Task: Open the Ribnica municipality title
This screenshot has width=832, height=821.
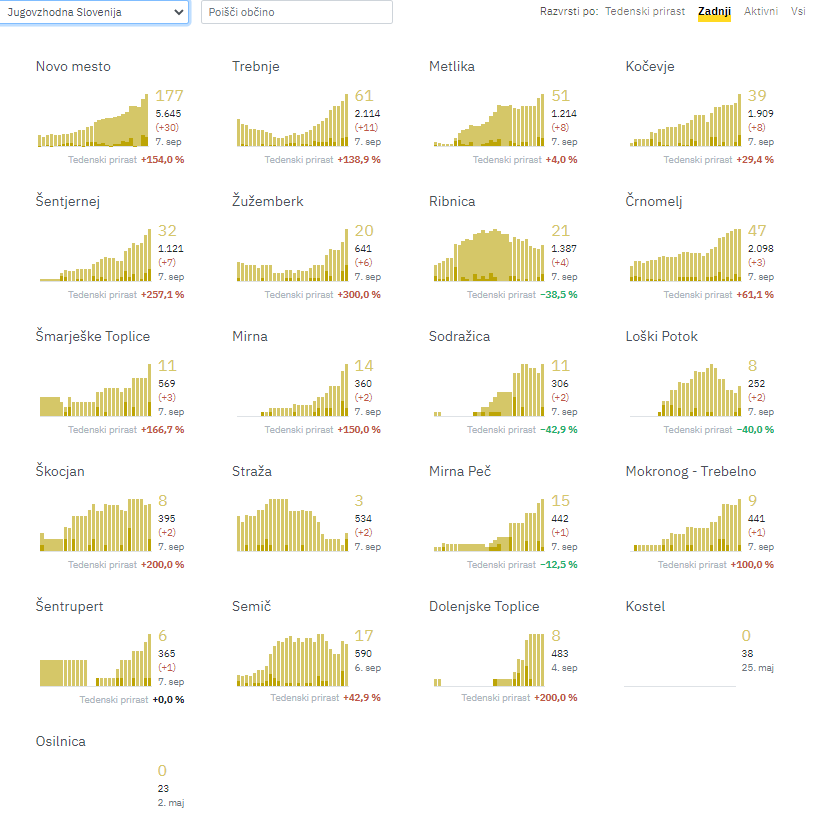Action: click(x=452, y=201)
